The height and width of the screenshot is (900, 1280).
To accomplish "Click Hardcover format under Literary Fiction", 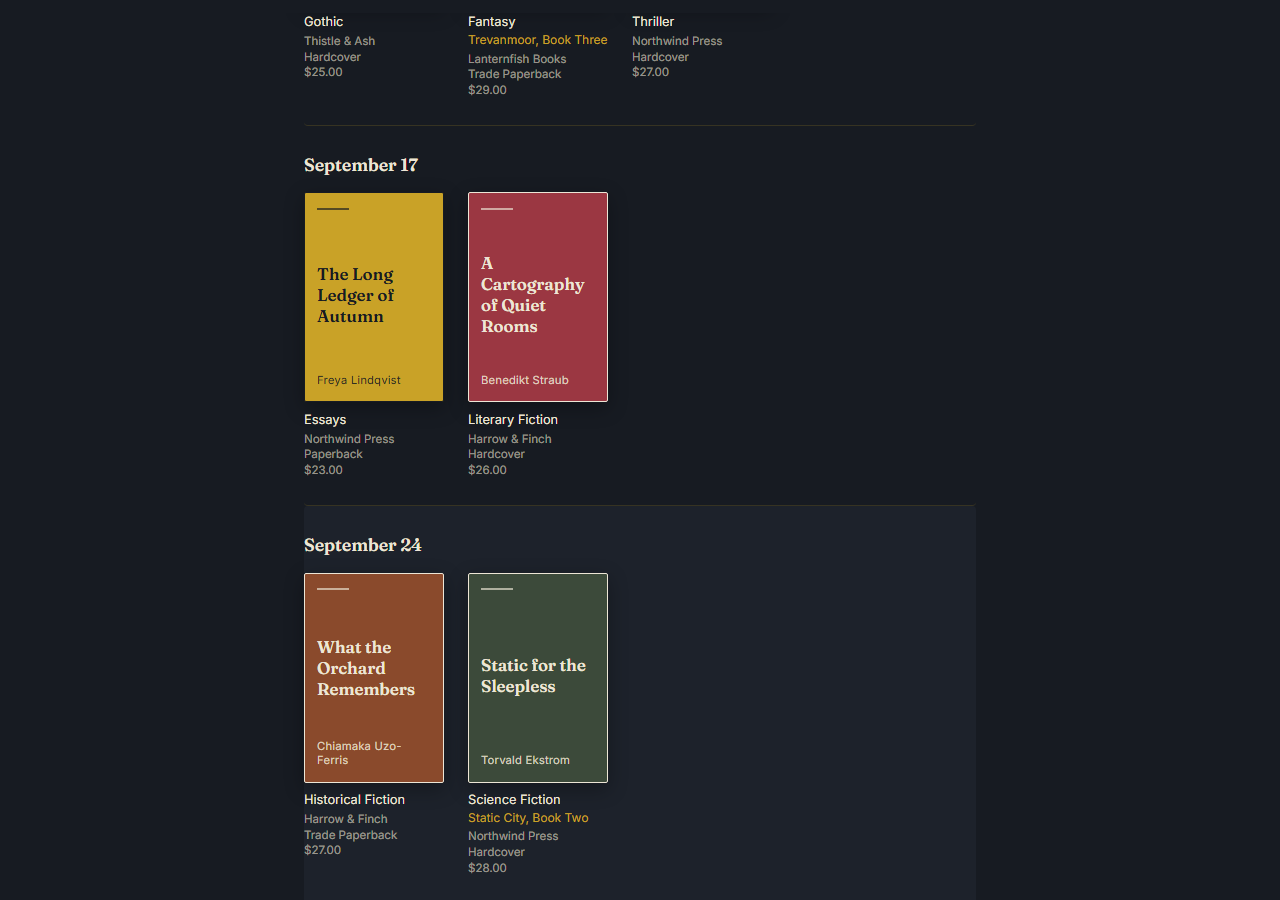I will point(496,454).
